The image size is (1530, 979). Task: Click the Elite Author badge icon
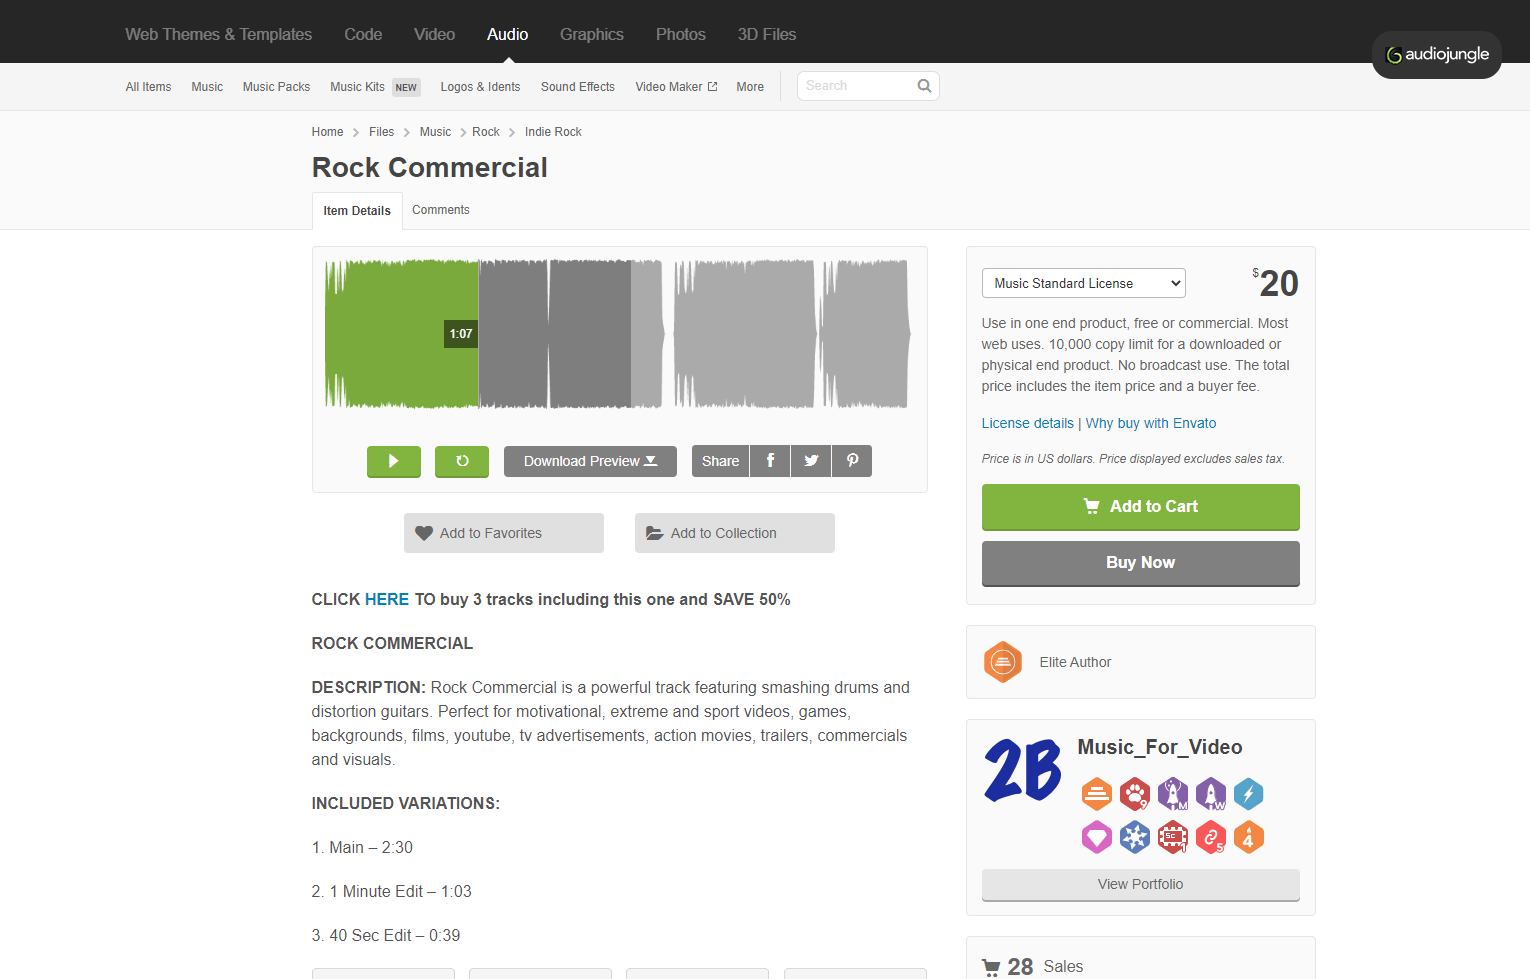pyautogui.click(x=1002, y=662)
